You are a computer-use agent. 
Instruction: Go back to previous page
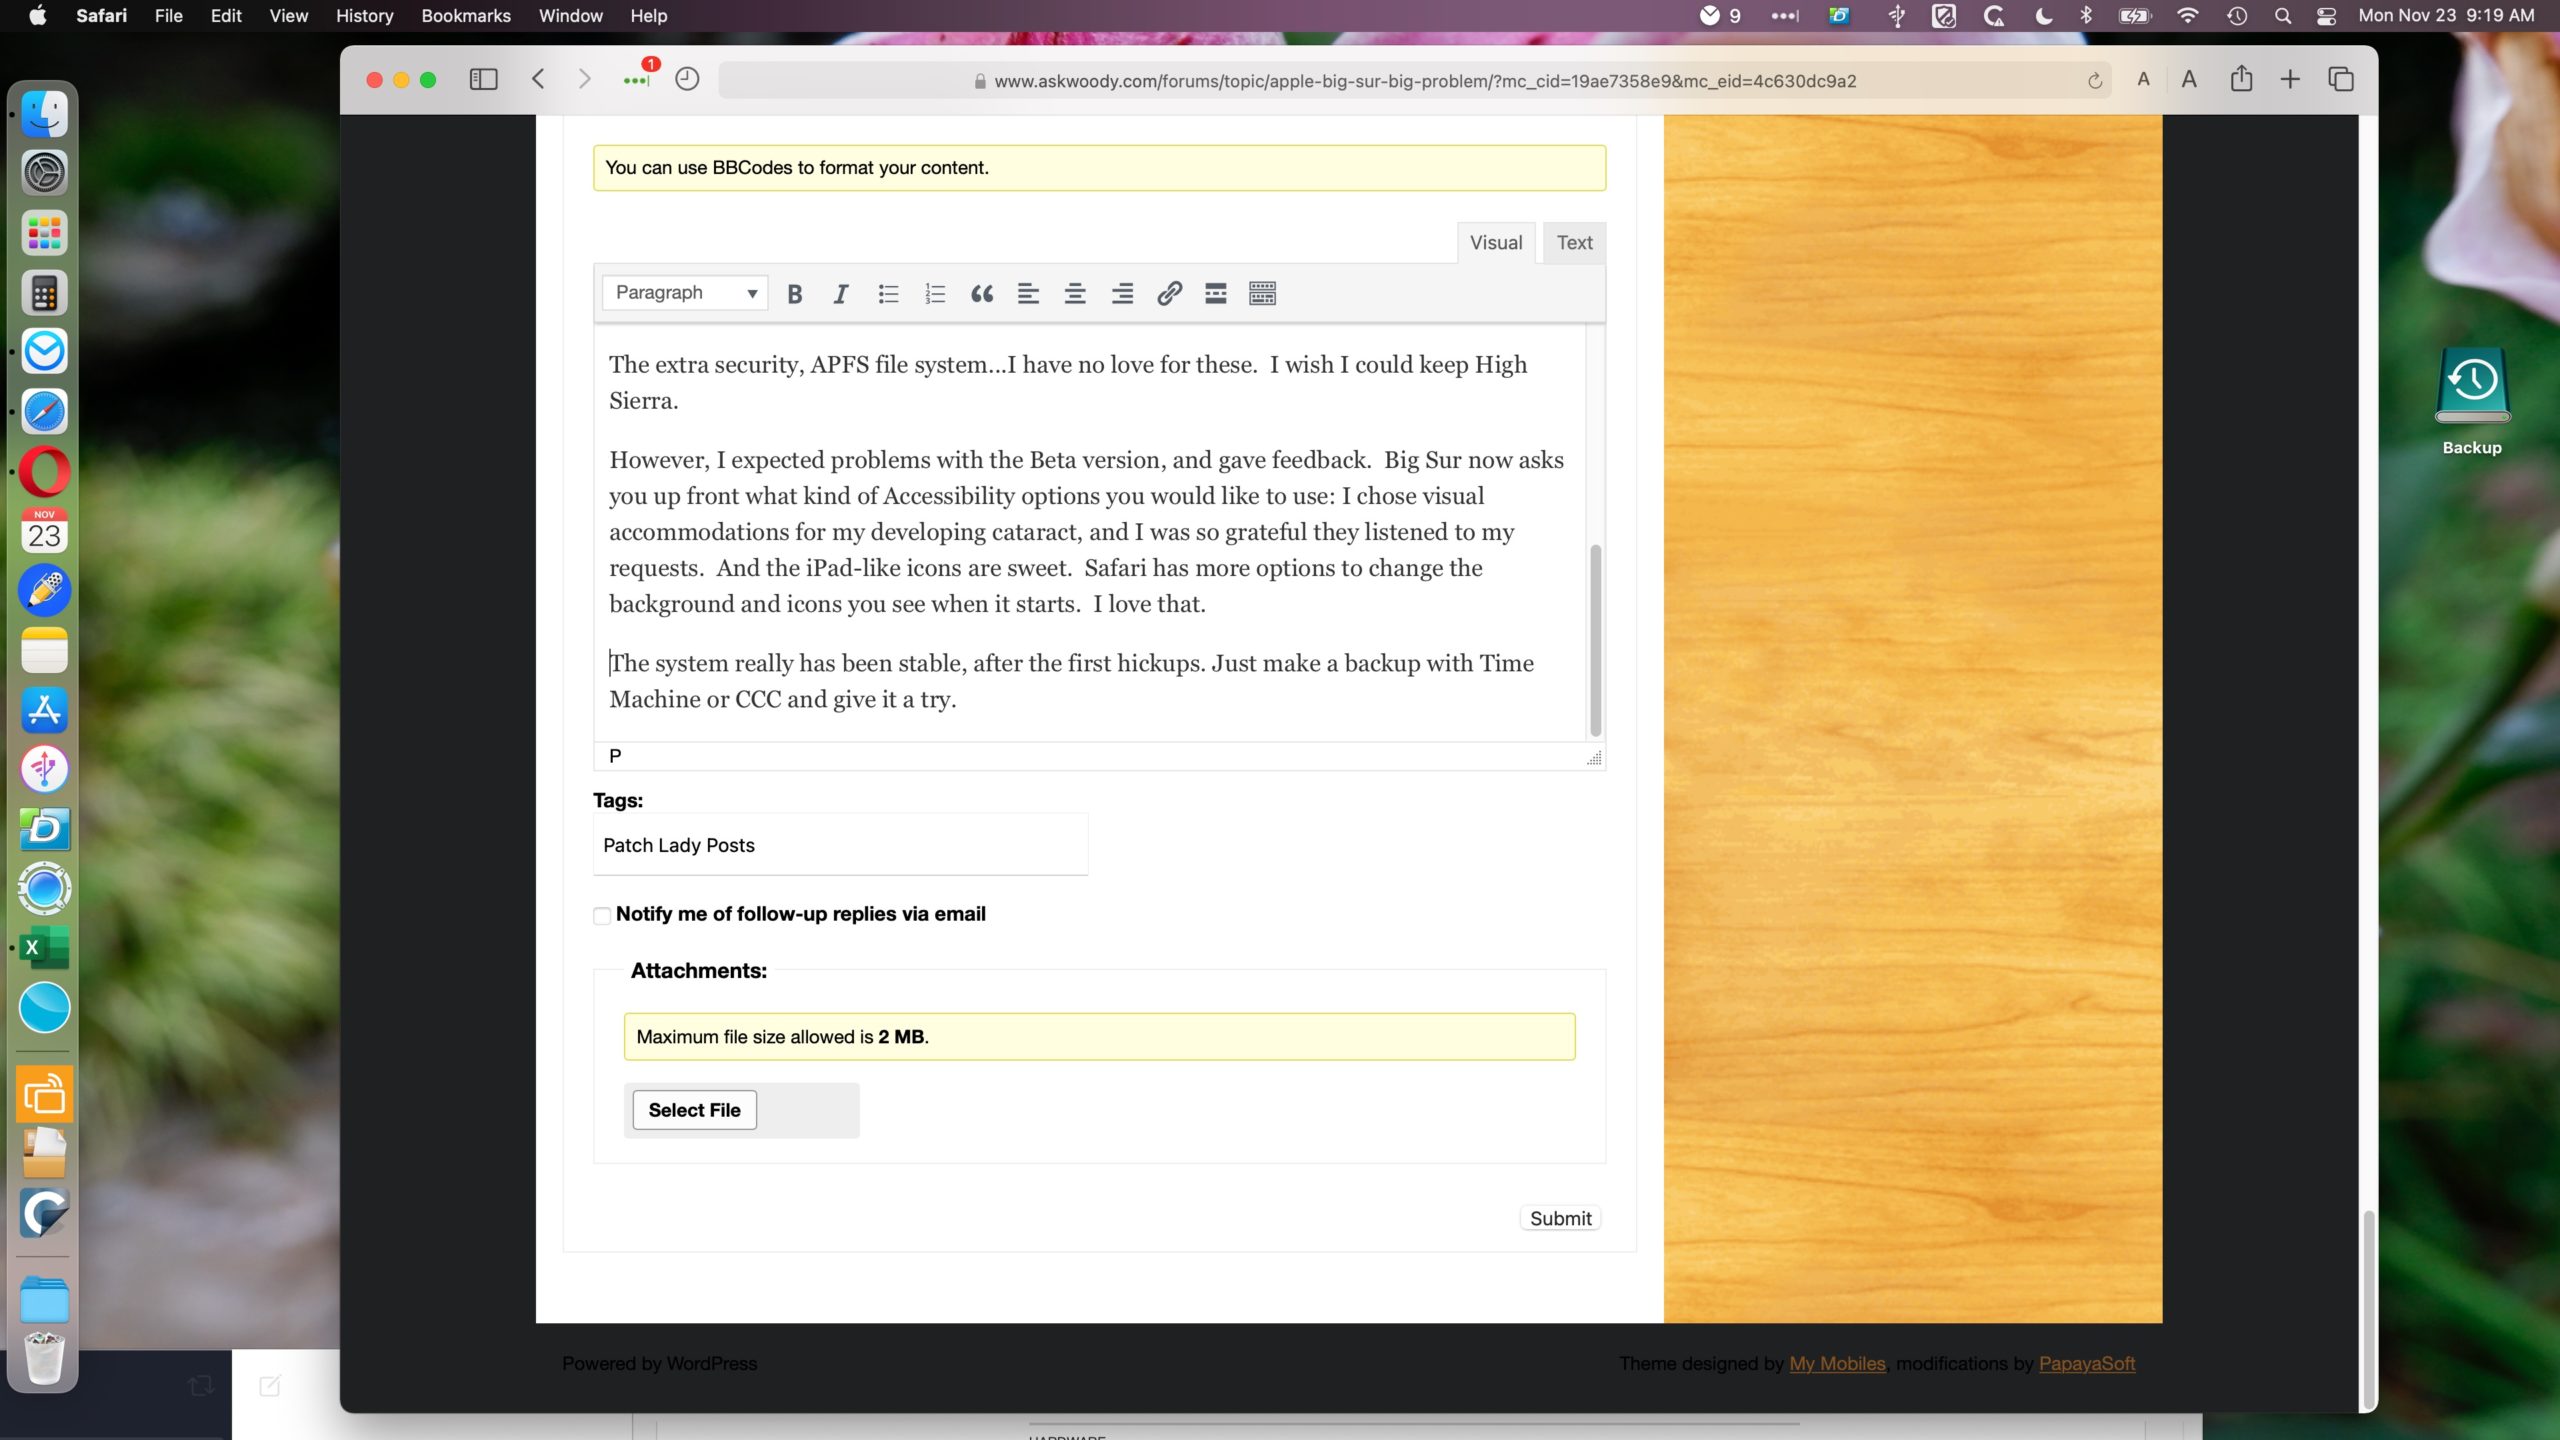coord(538,79)
